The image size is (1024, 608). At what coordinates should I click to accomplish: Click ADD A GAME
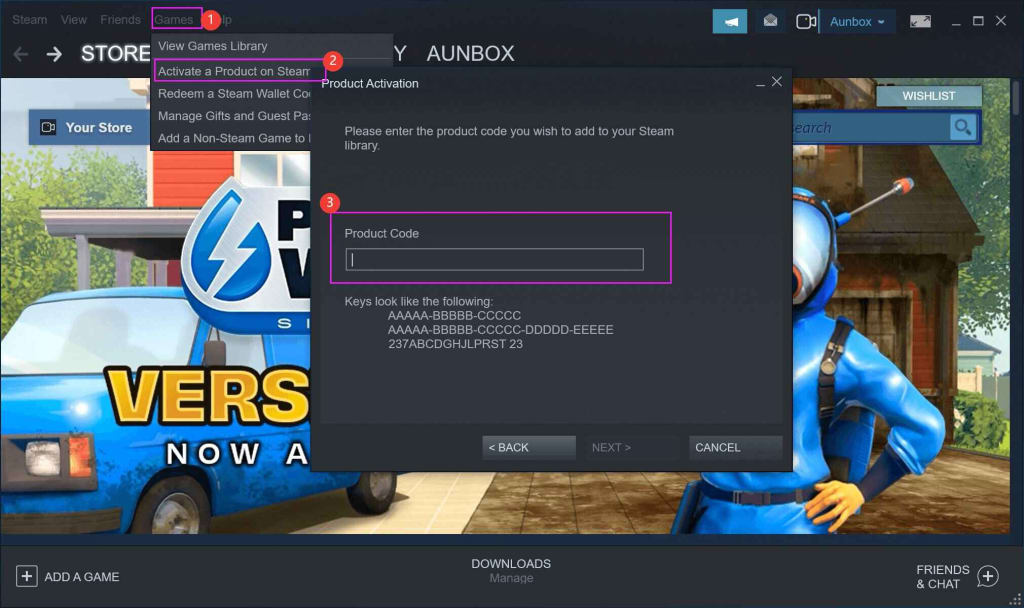click(x=82, y=577)
